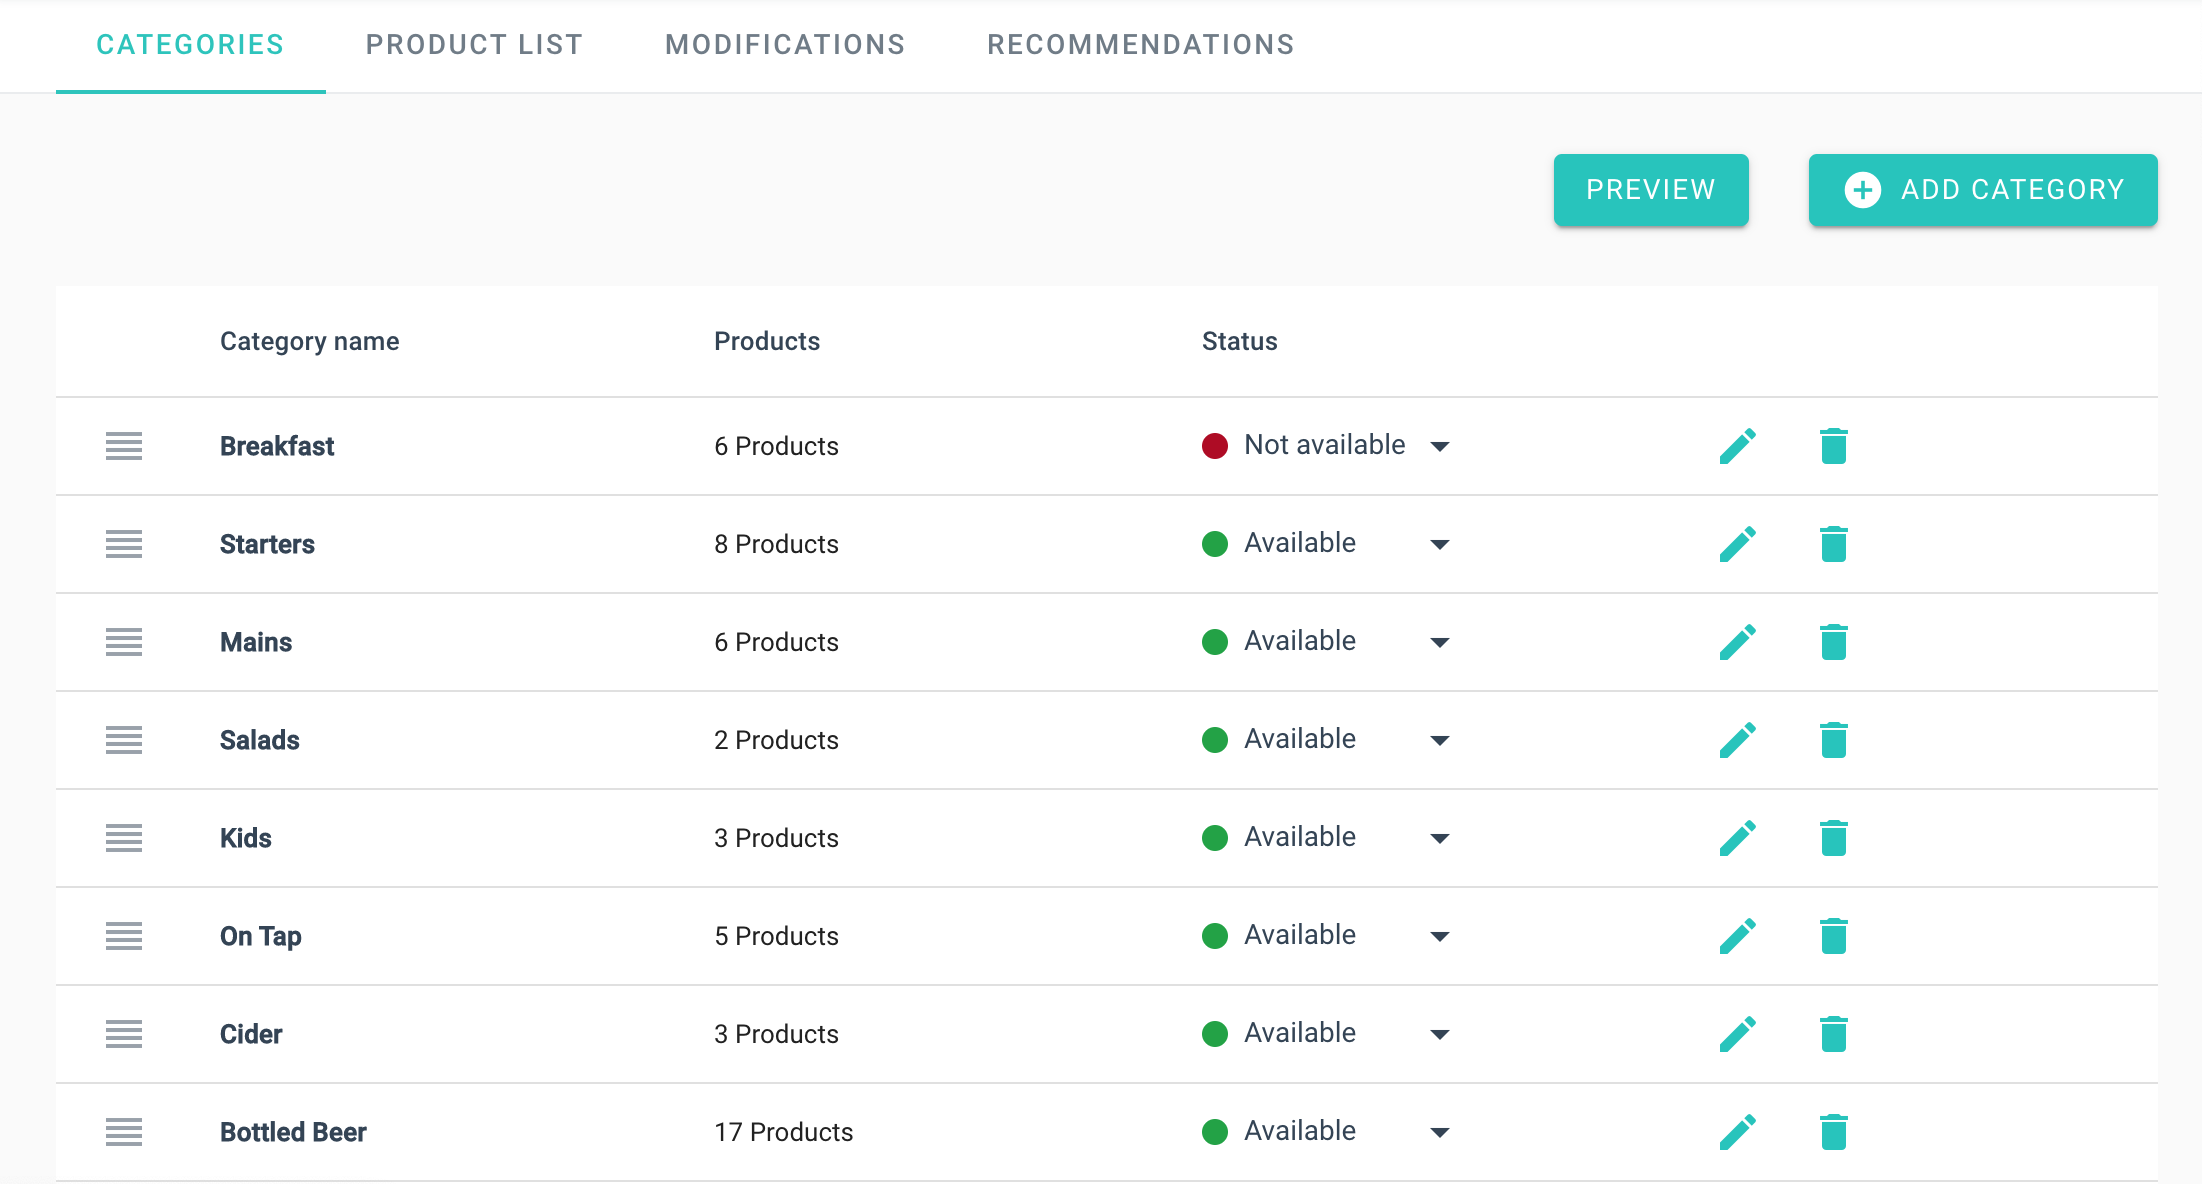Click the Add Category button

click(1982, 190)
